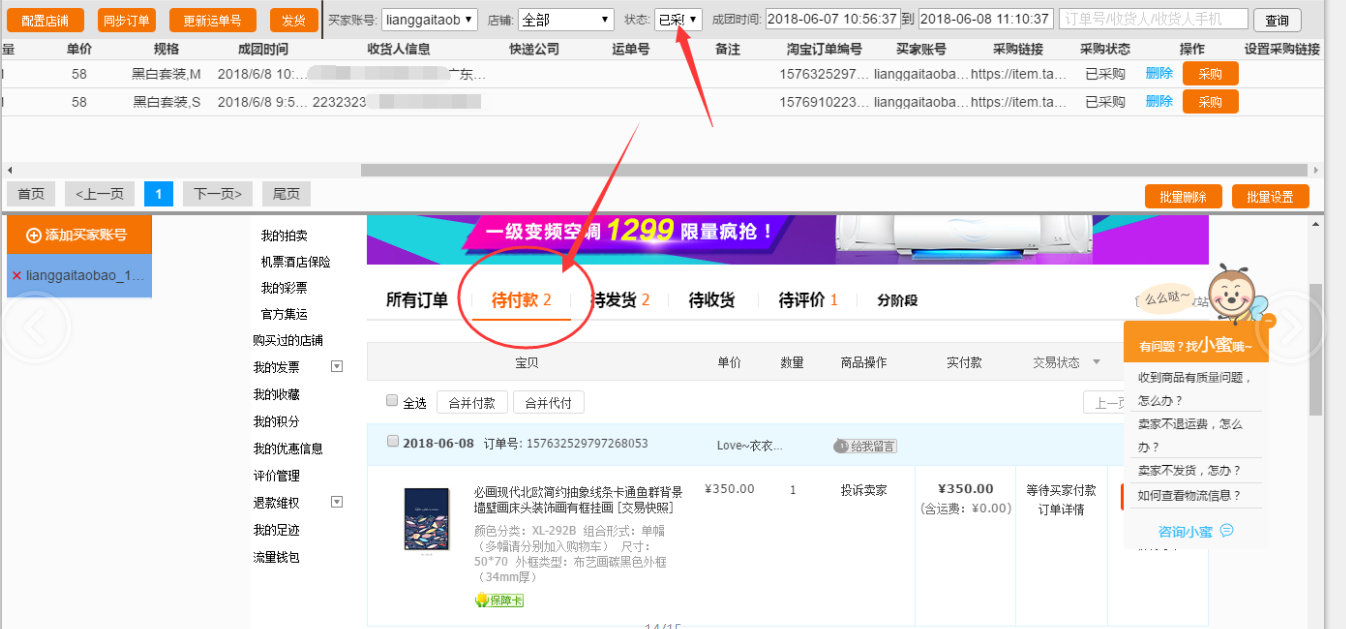Click the 合并代付 button
Viewport: 1346px width, 629px height.
[x=548, y=403]
